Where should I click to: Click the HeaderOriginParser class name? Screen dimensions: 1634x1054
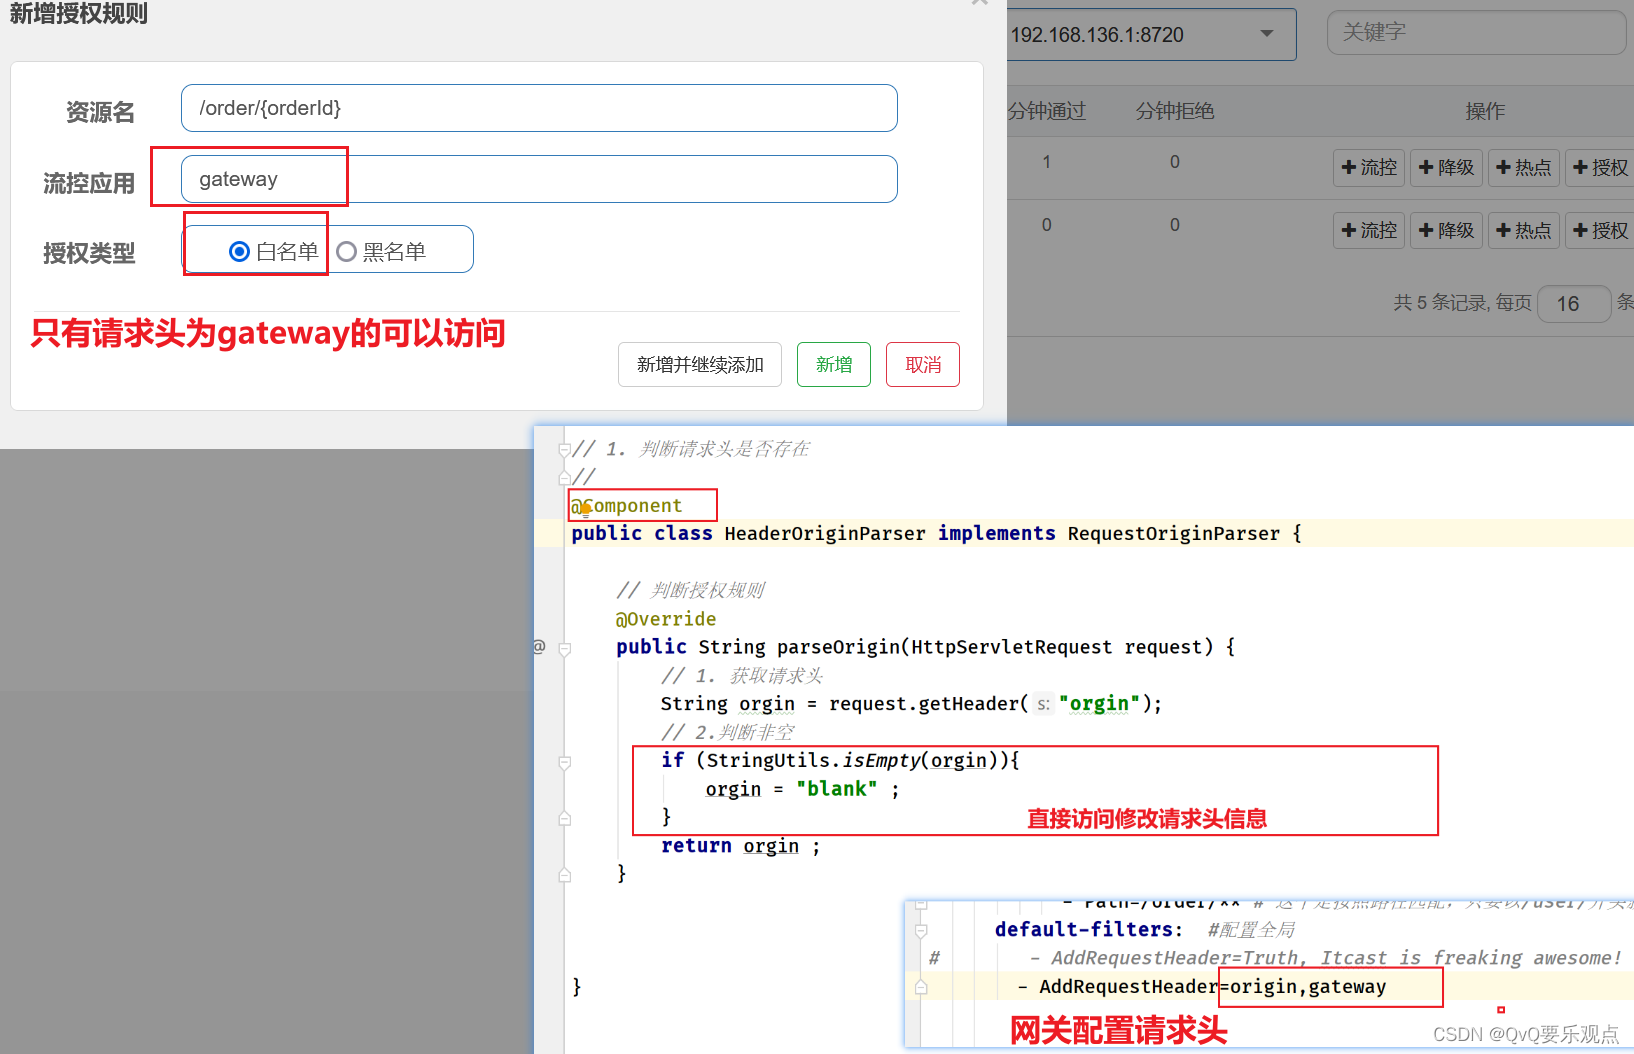(x=825, y=534)
